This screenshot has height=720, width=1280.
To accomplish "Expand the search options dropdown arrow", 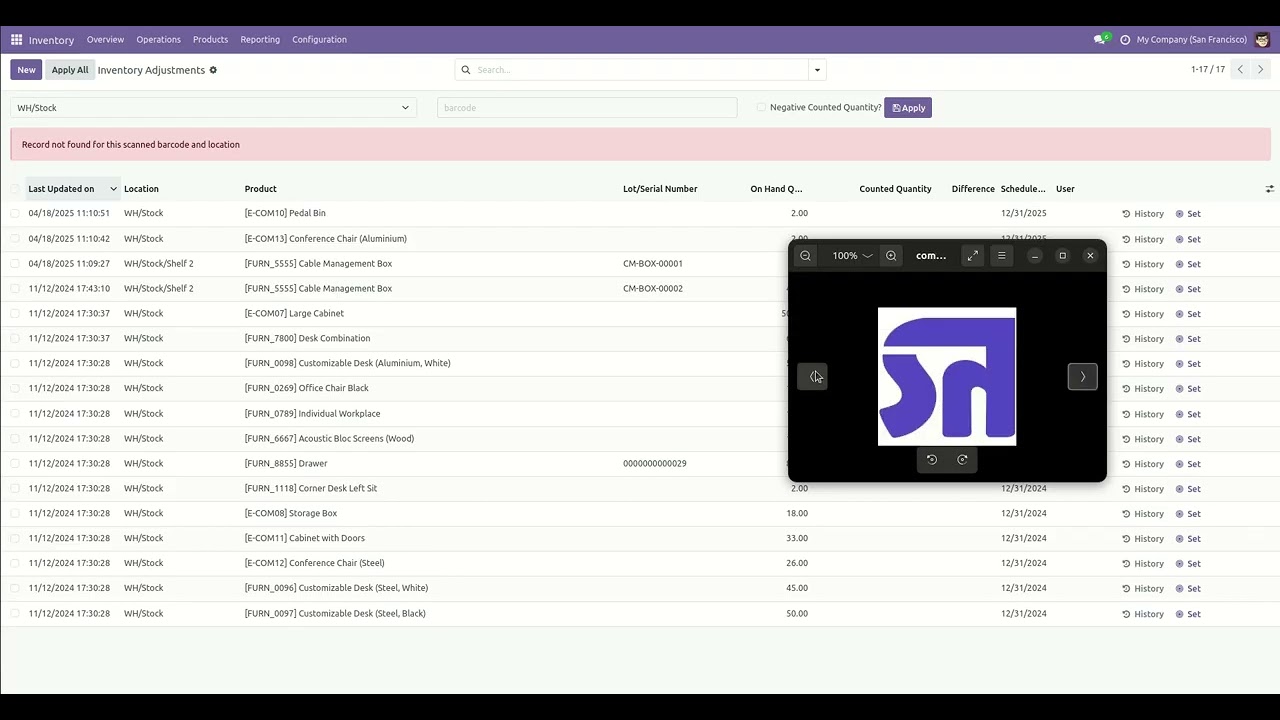I will click(x=817, y=70).
